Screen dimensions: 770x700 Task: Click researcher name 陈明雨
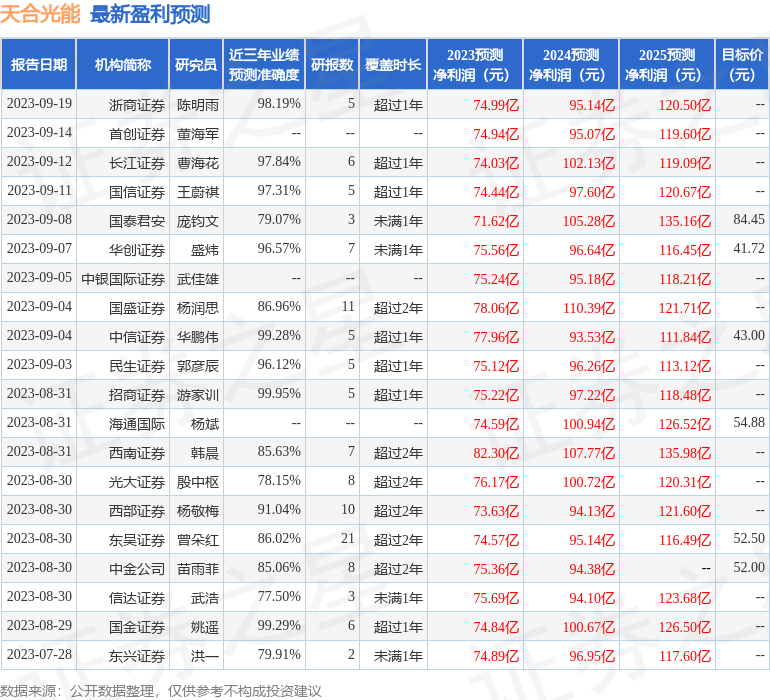pyautogui.click(x=198, y=105)
